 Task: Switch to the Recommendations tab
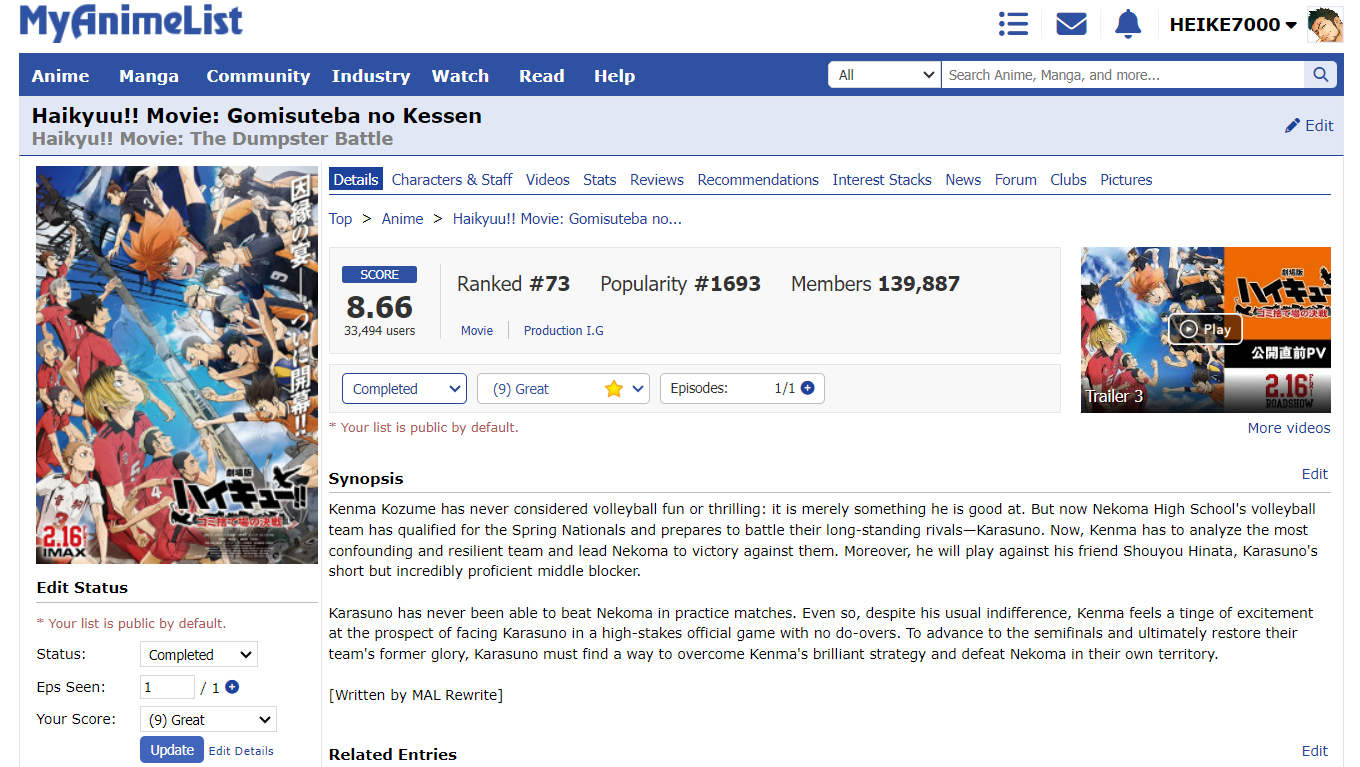(x=758, y=180)
